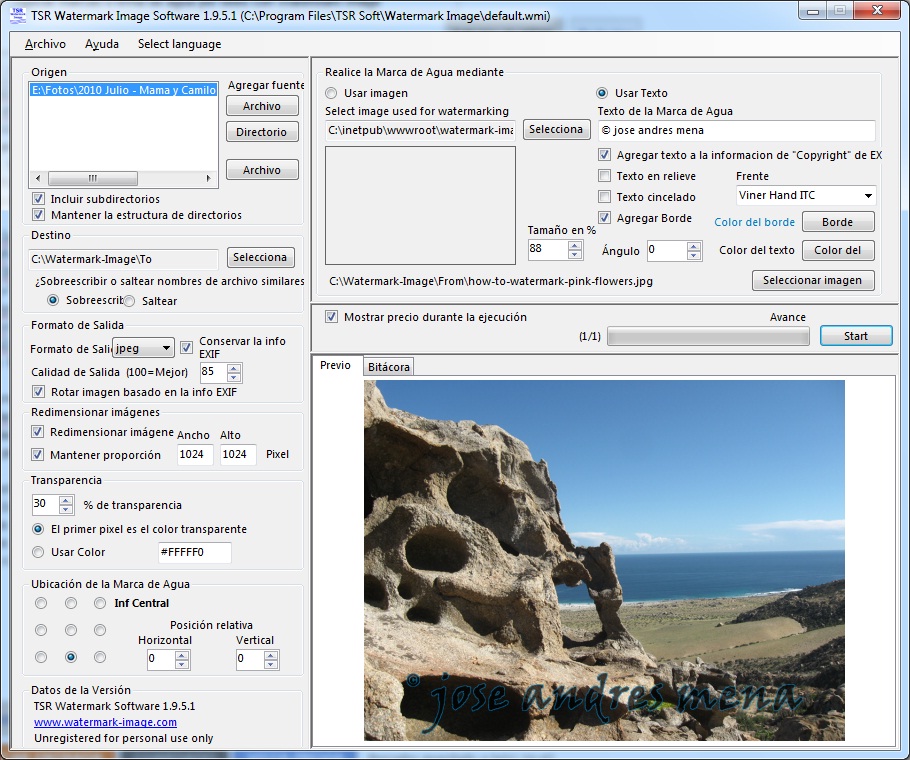This screenshot has height=760, width=910.
Task: Select bottom-center watermark position radio
Action: [71, 657]
